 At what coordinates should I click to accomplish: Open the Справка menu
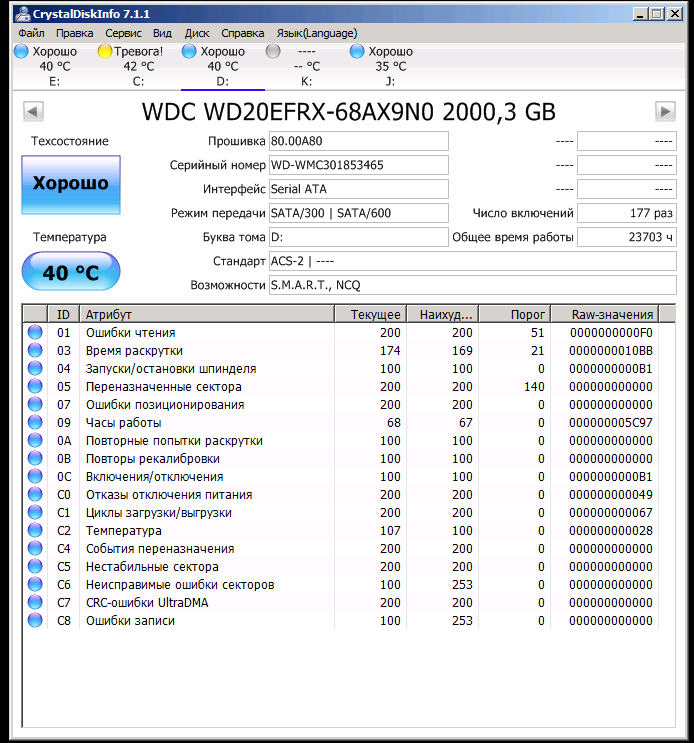pyautogui.click(x=243, y=33)
